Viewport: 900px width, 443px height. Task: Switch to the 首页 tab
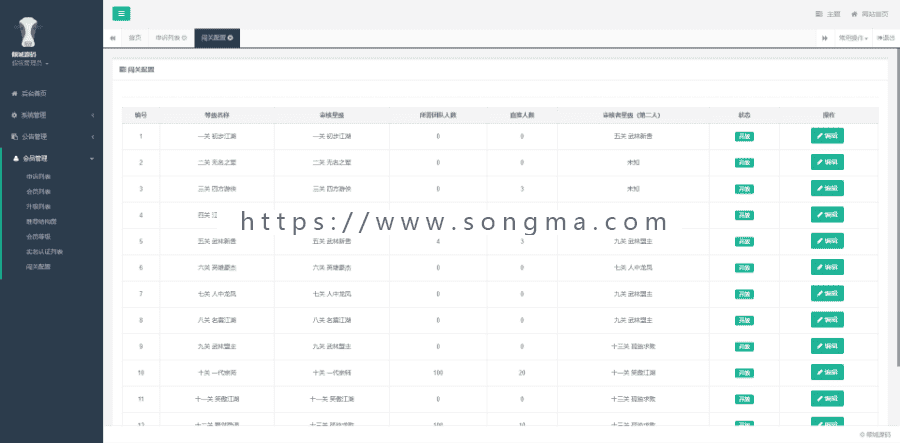point(135,38)
